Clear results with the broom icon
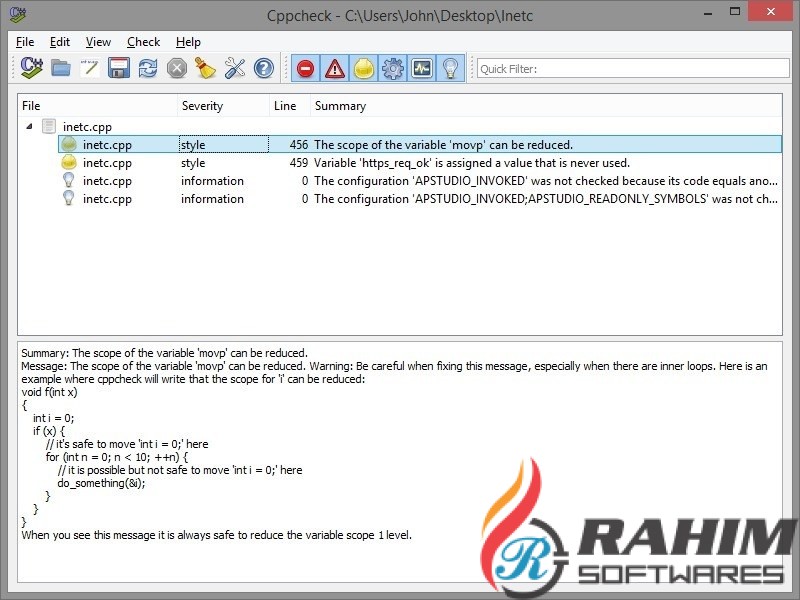 (206, 68)
